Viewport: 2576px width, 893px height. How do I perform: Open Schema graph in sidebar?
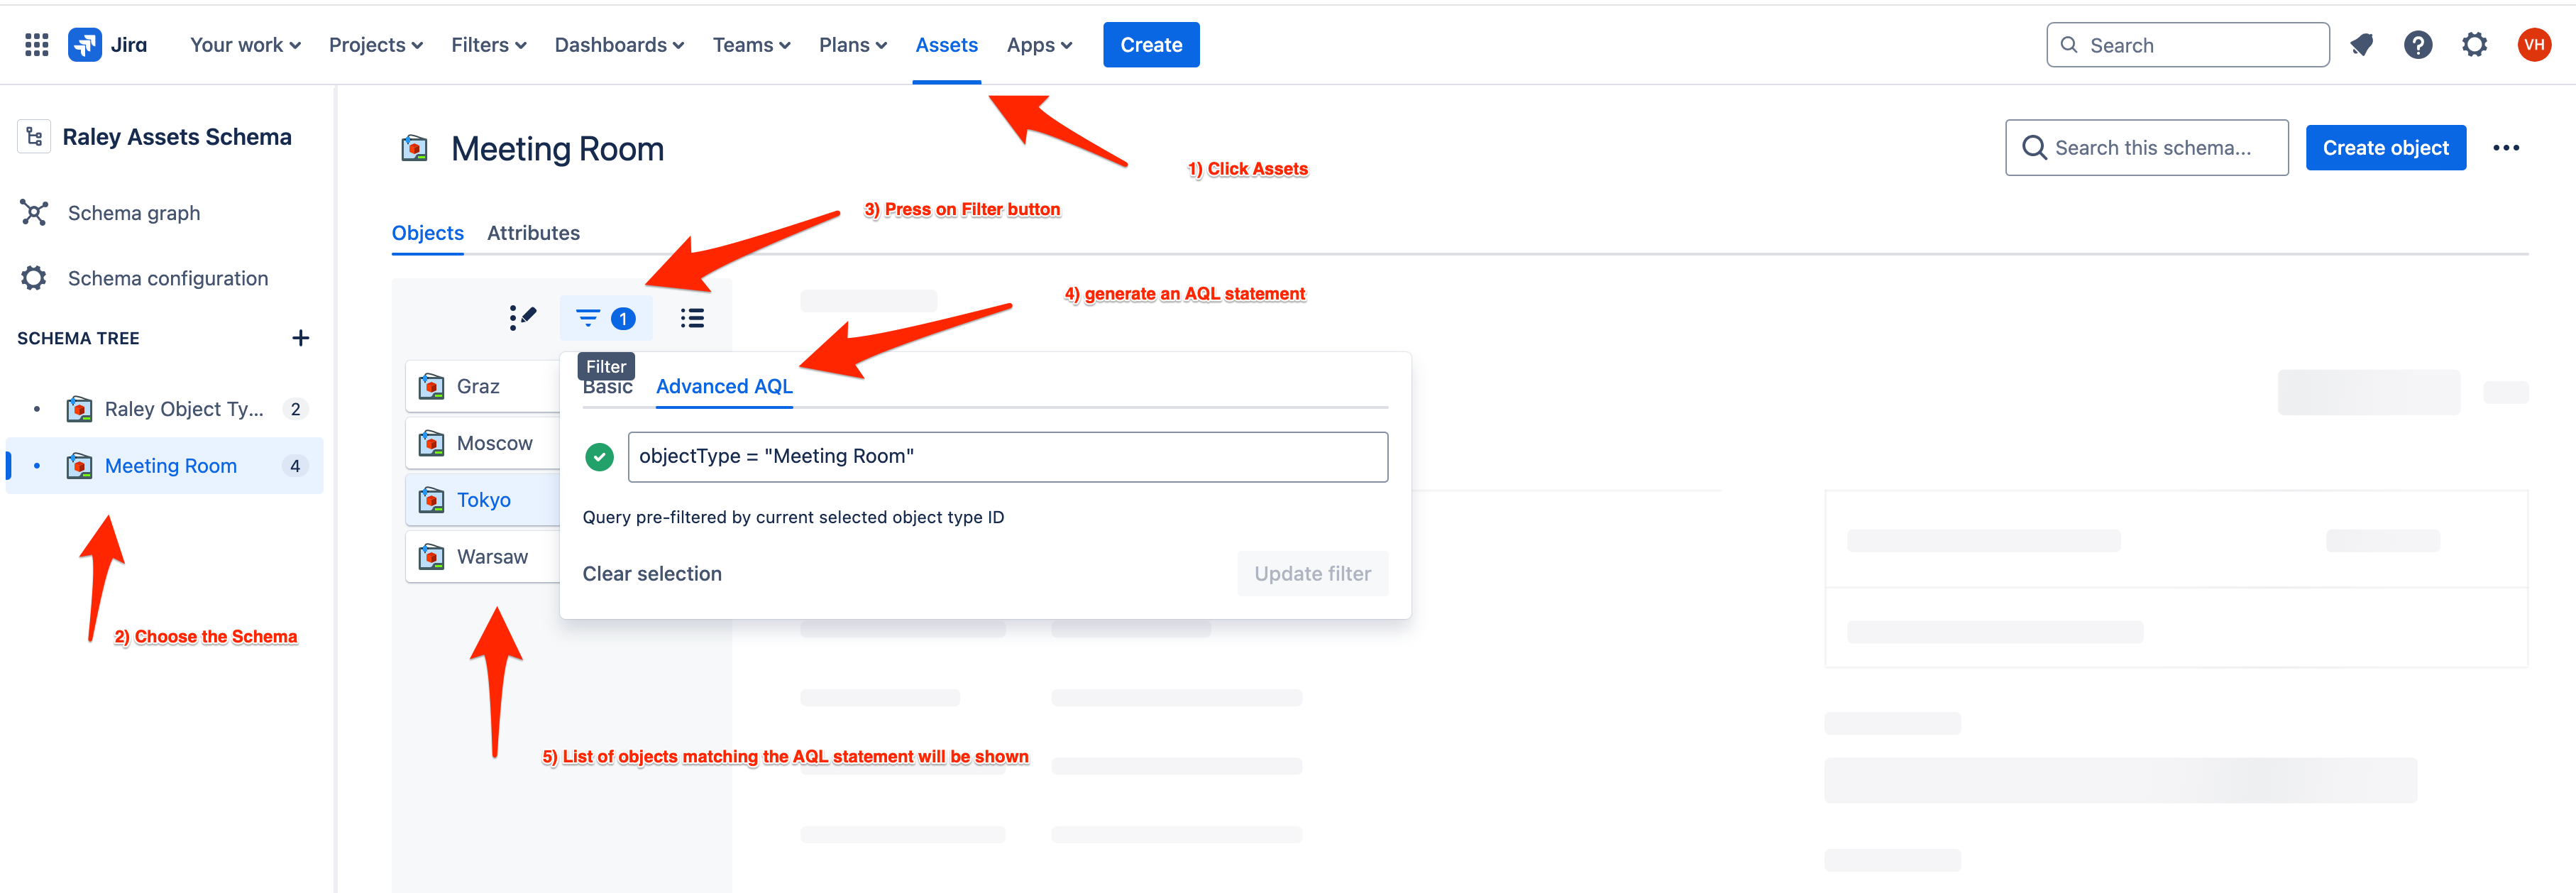click(x=134, y=213)
